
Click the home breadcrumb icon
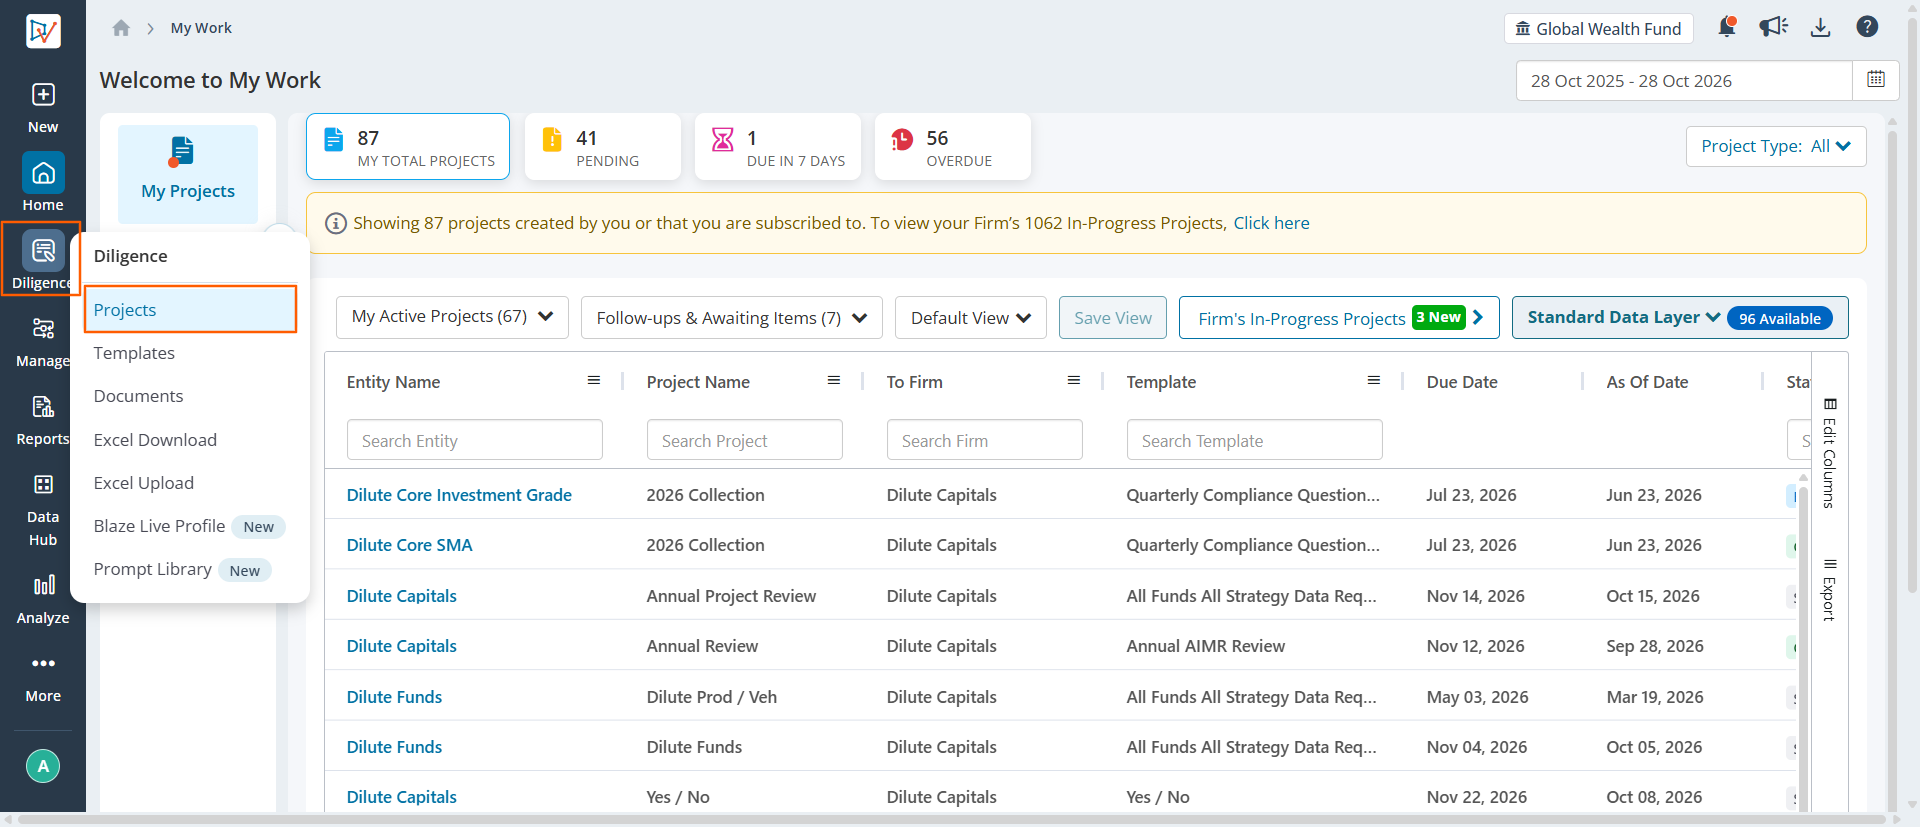pyautogui.click(x=121, y=28)
